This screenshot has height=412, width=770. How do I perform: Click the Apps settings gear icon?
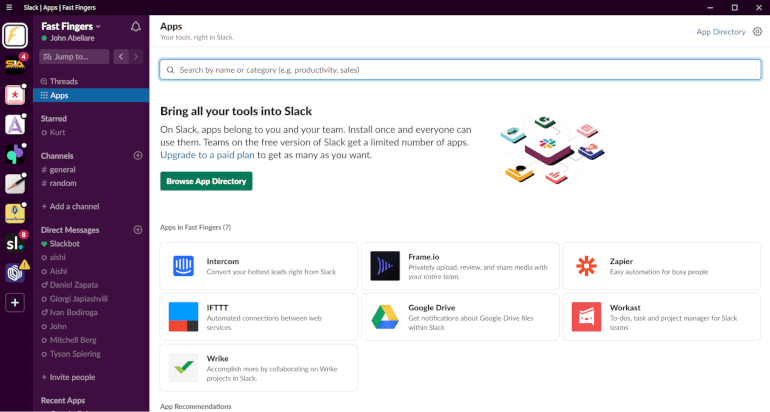[758, 31]
